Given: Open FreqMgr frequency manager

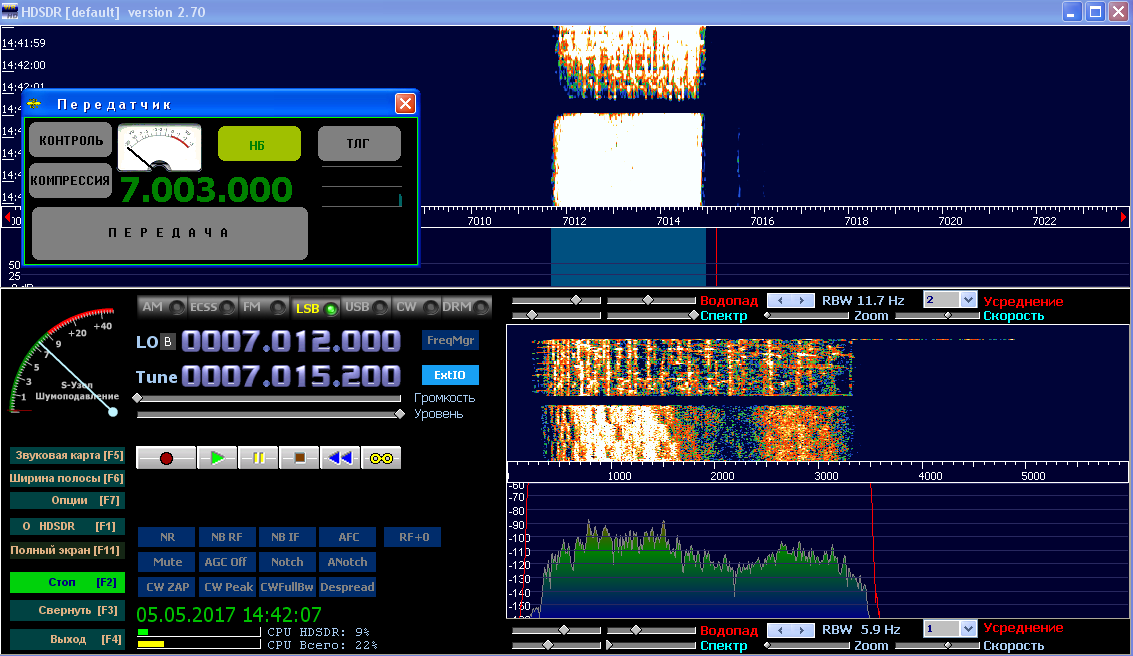Looking at the screenshot, I should [450, 340].
